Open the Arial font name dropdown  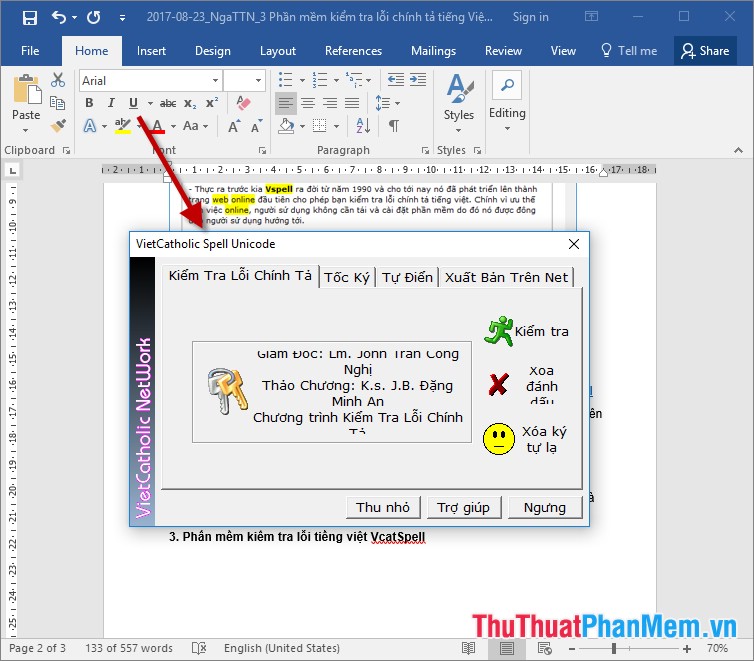215,80
